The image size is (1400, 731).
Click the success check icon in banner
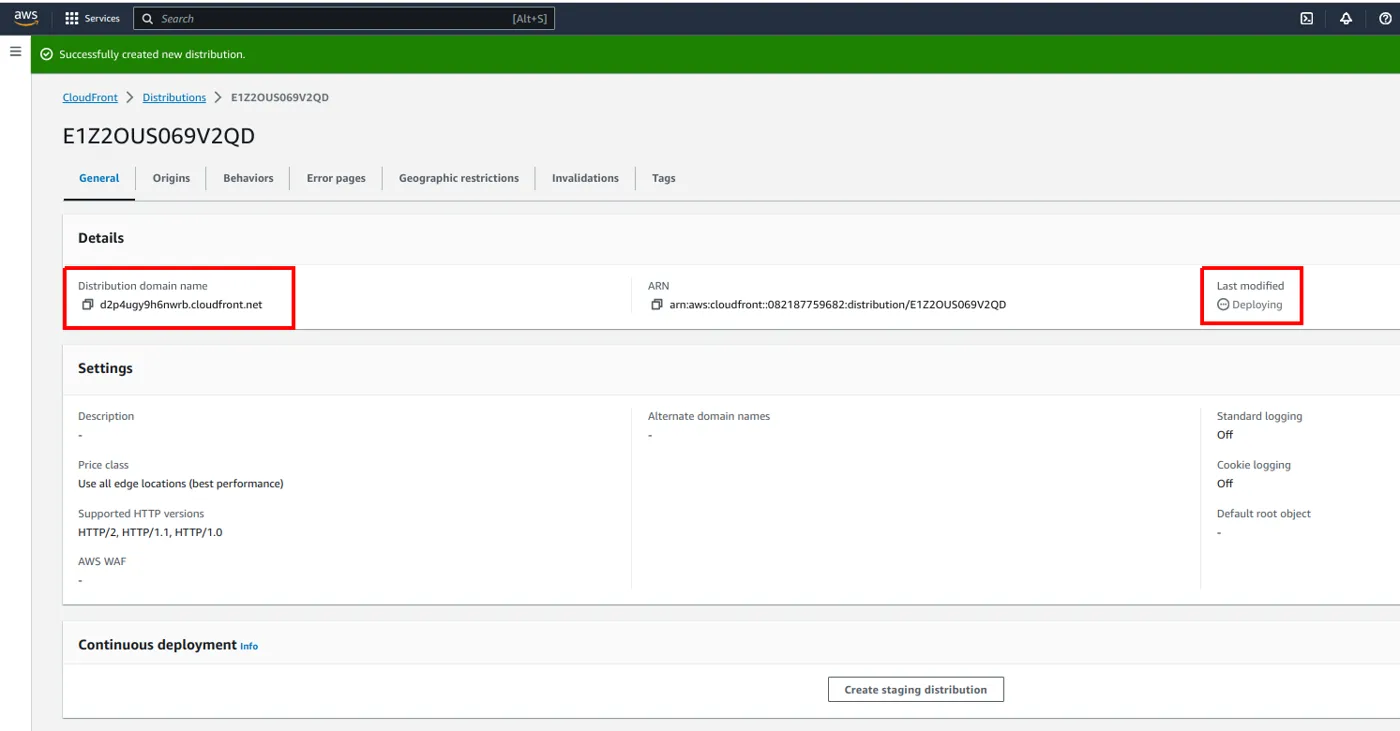[46, 54]
